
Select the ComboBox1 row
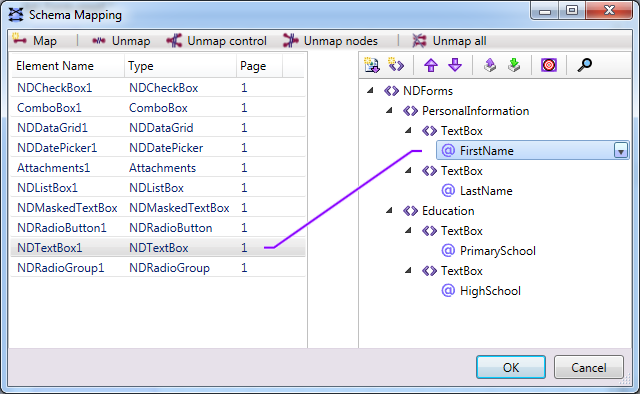[x=158, y=108]
